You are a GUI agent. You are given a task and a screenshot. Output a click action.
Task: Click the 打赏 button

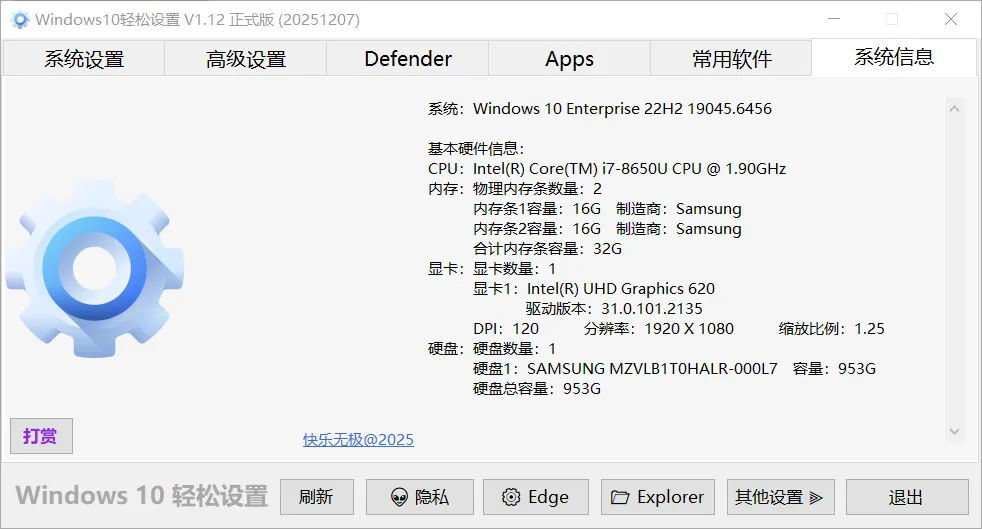point(41,436)
